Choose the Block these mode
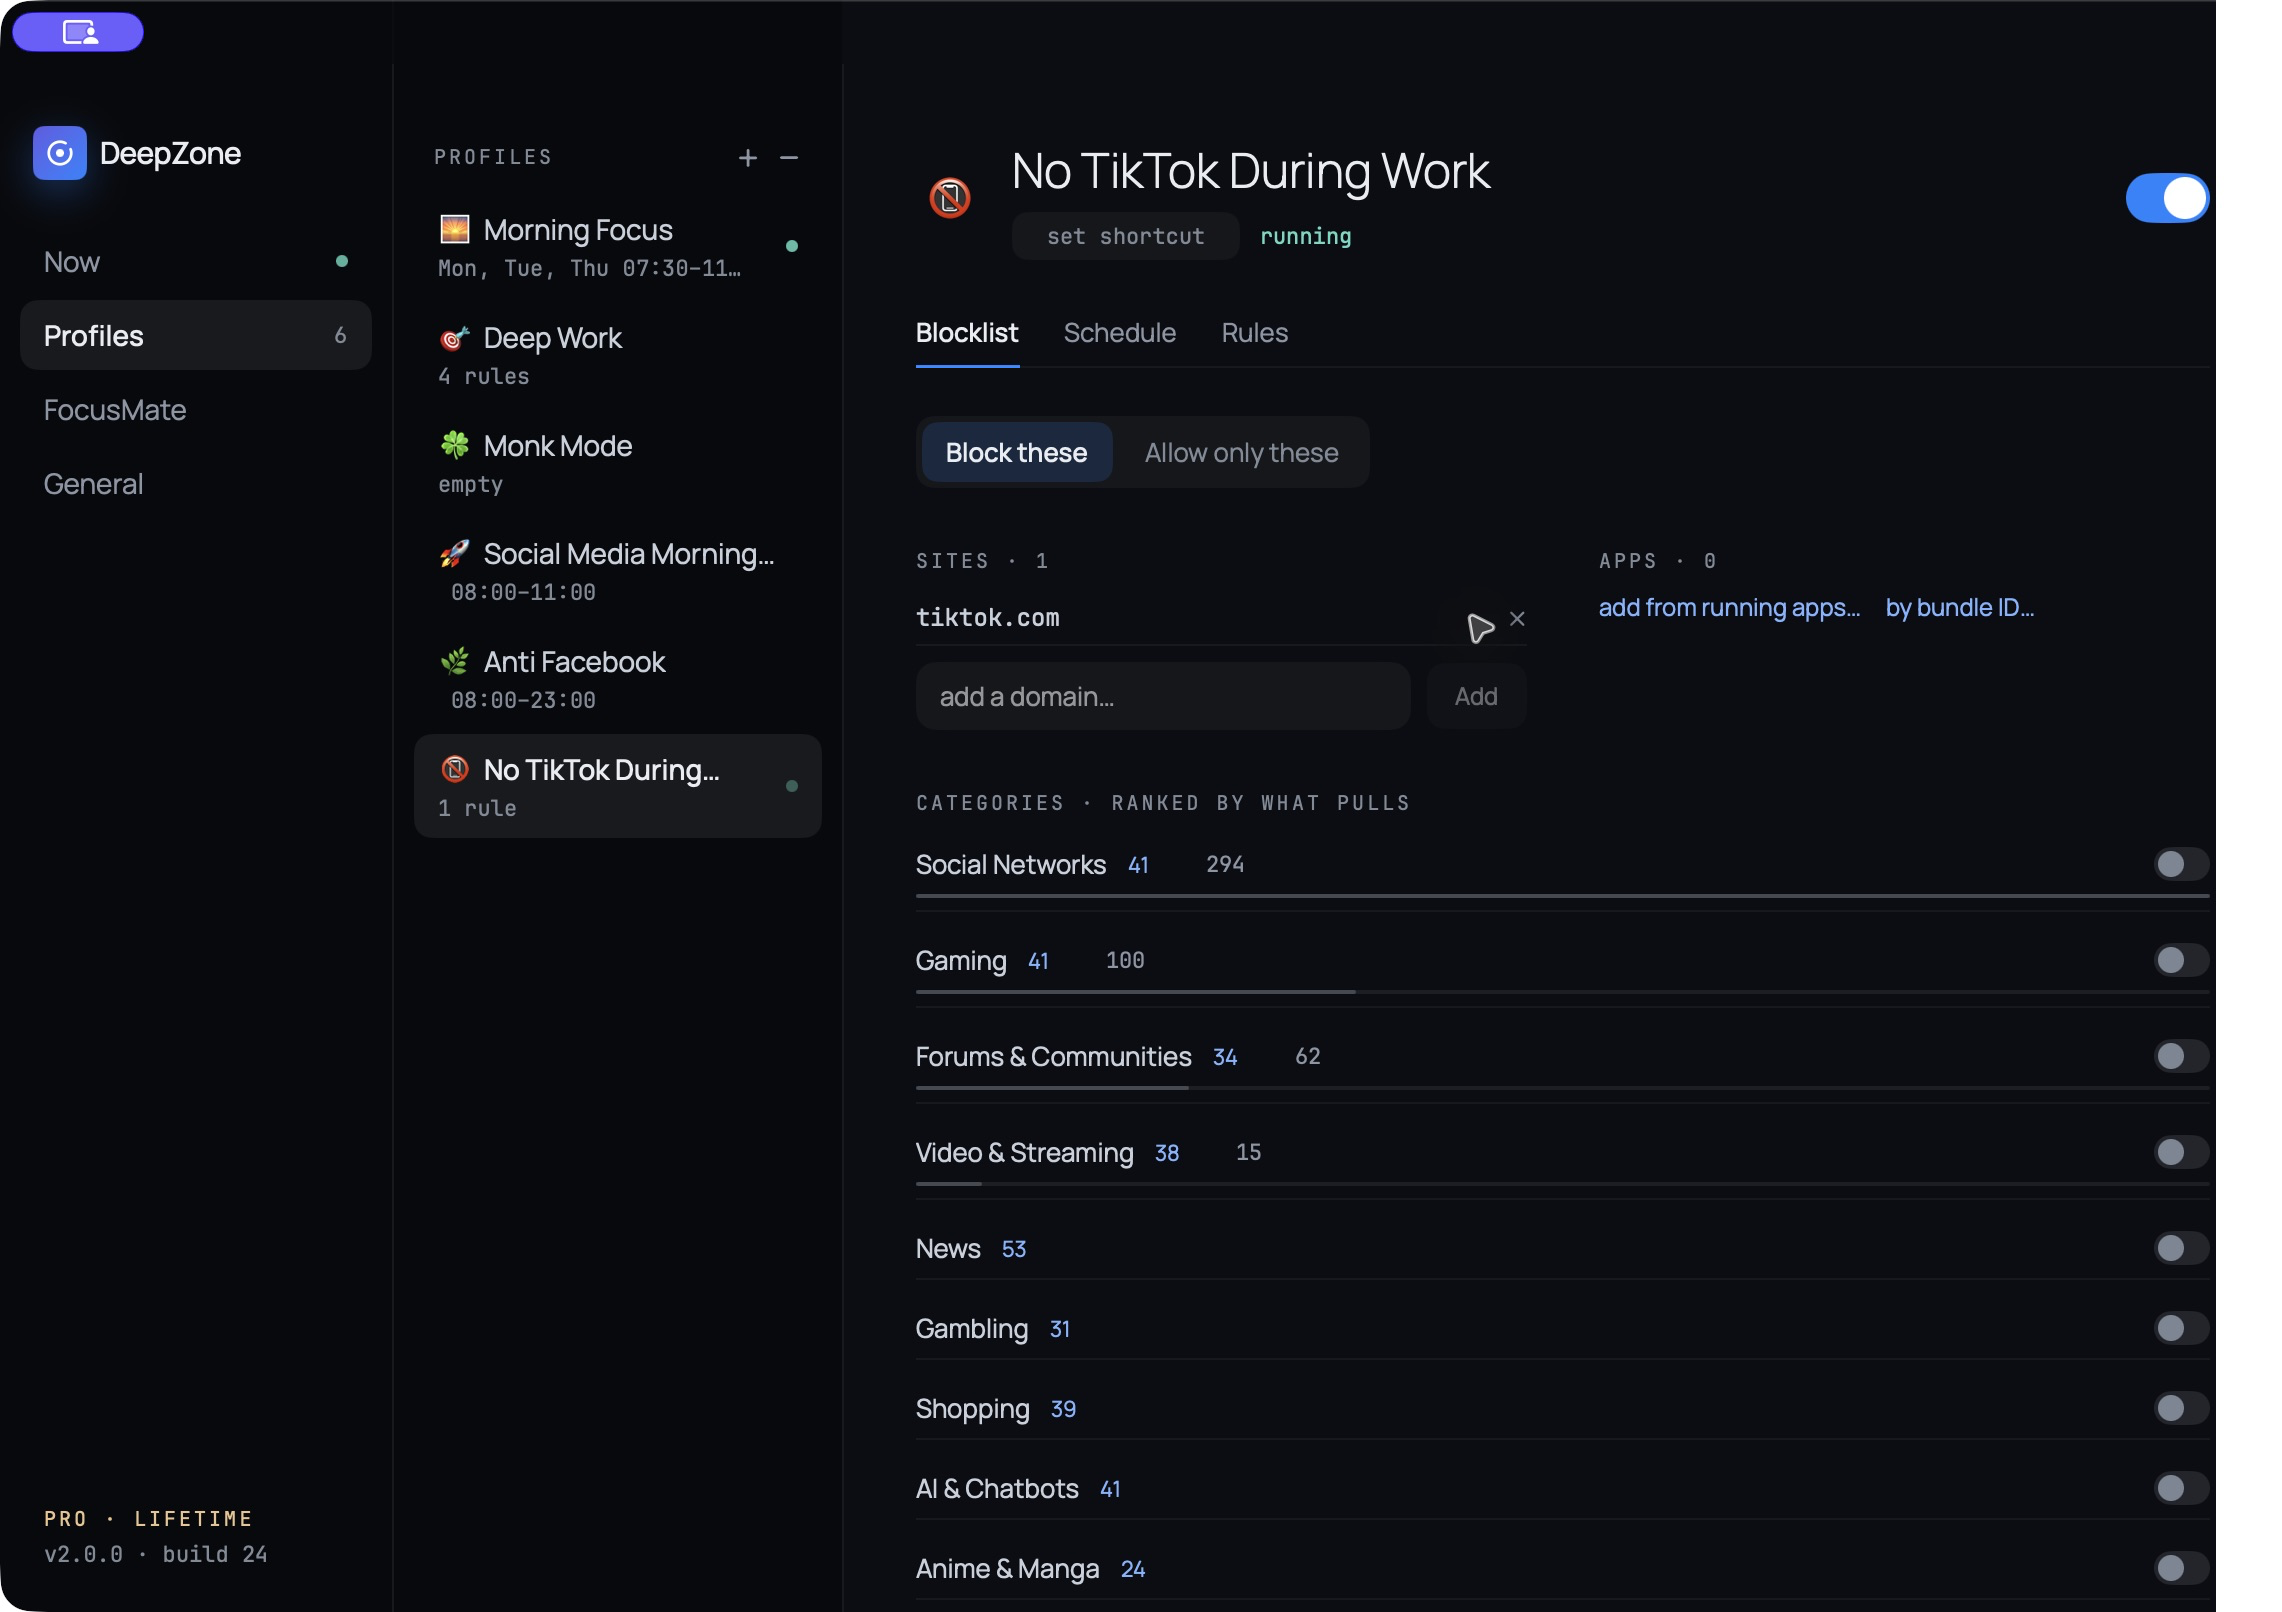The width and height of the screenshot is (2282, 1612). 1016,453
